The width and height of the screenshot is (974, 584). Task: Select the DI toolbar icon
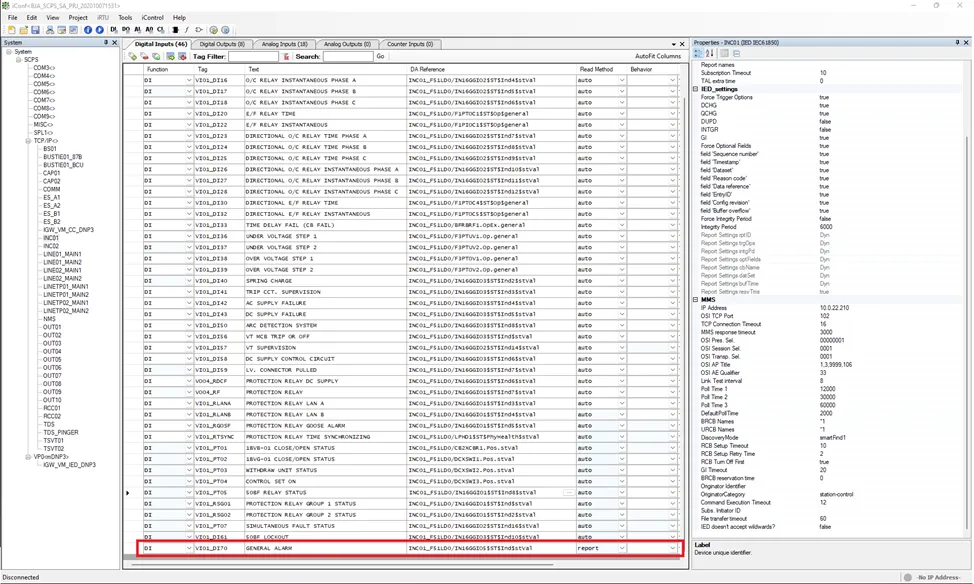pyautogui.click(x=114, y=29)
